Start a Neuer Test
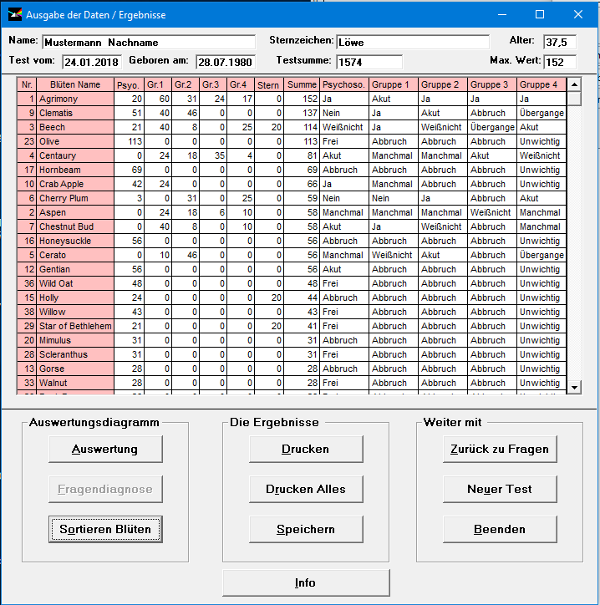 point(500,489)
